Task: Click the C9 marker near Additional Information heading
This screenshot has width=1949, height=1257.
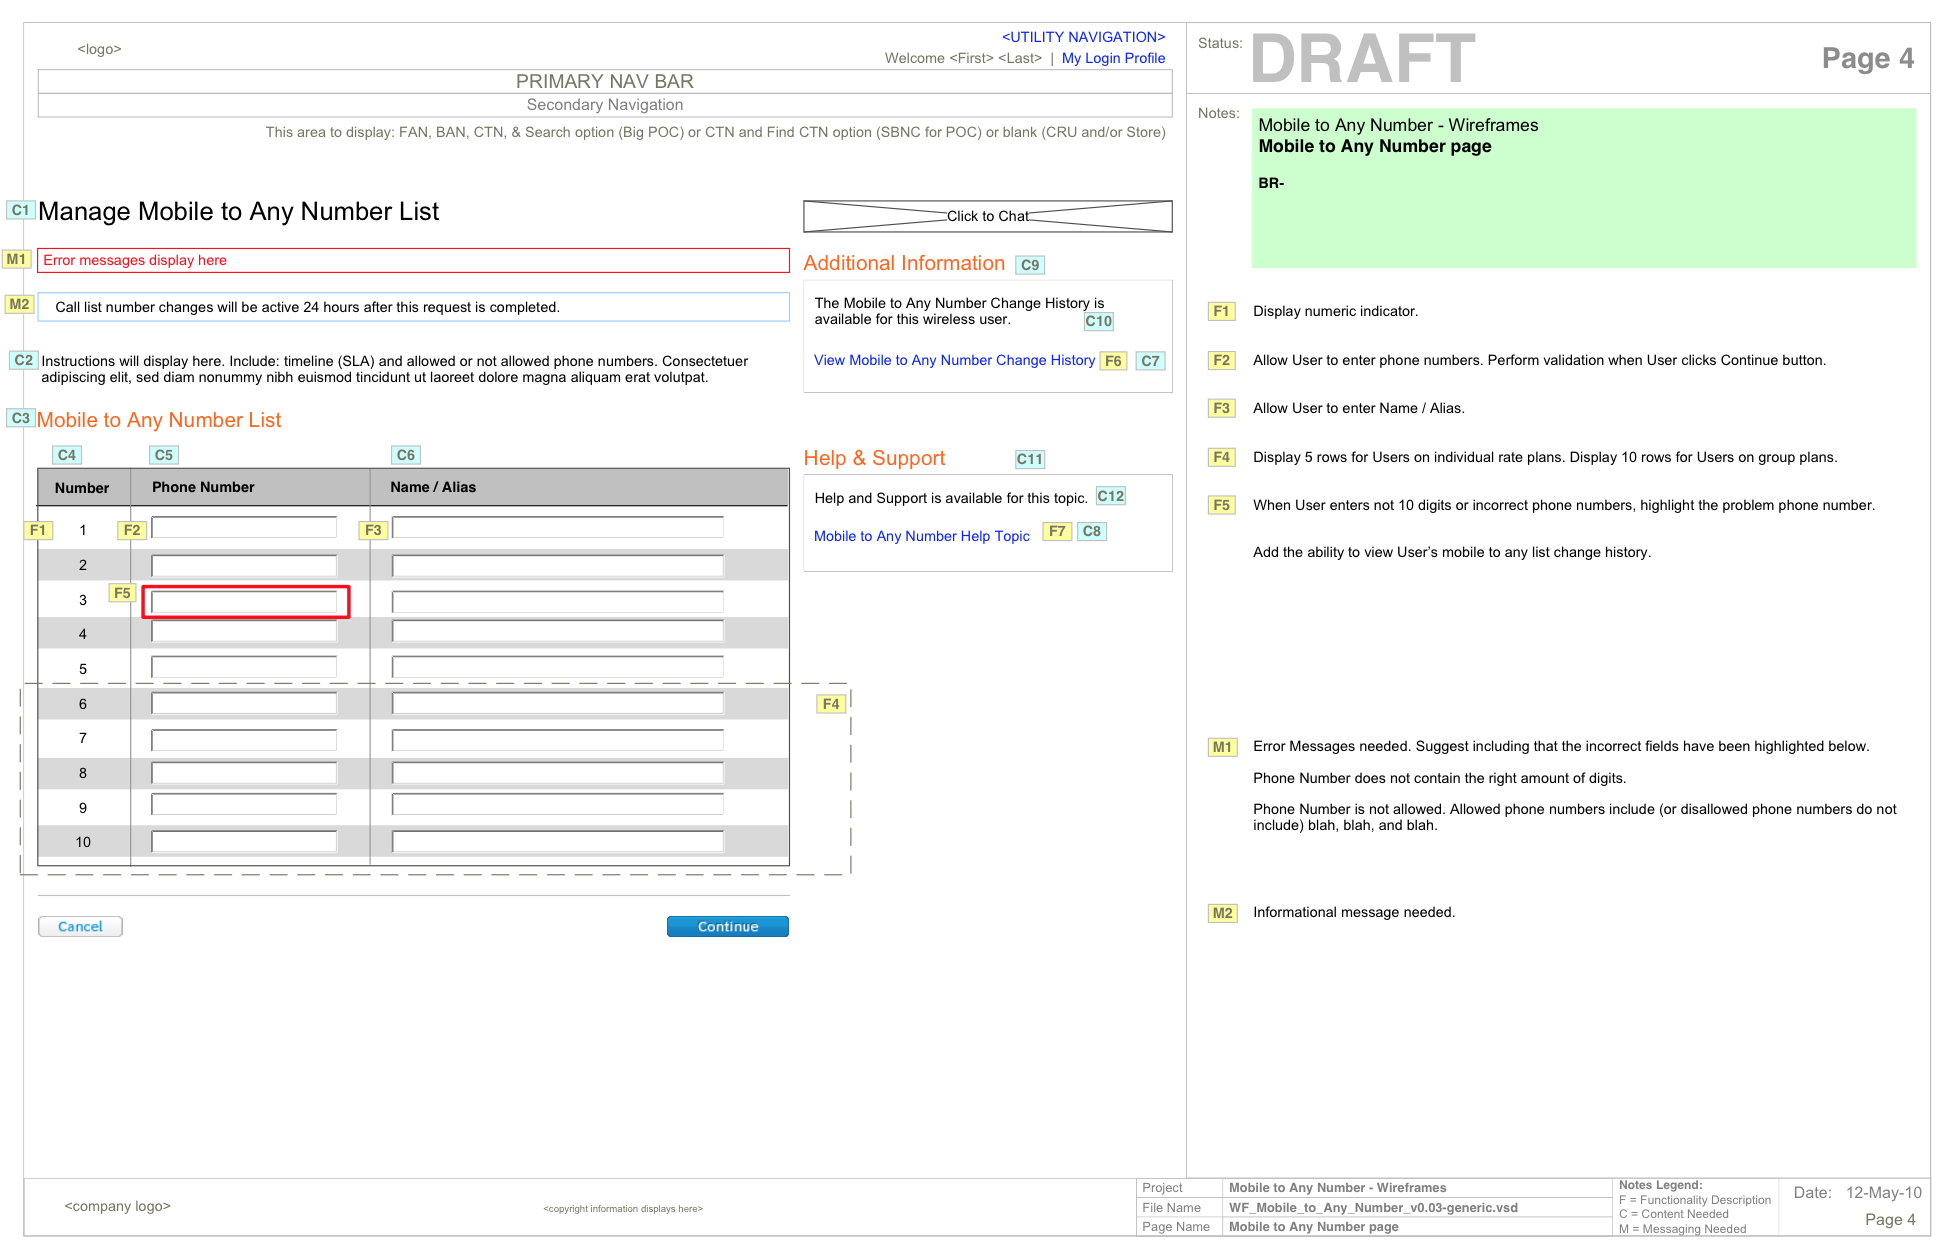Action: 1030,264
